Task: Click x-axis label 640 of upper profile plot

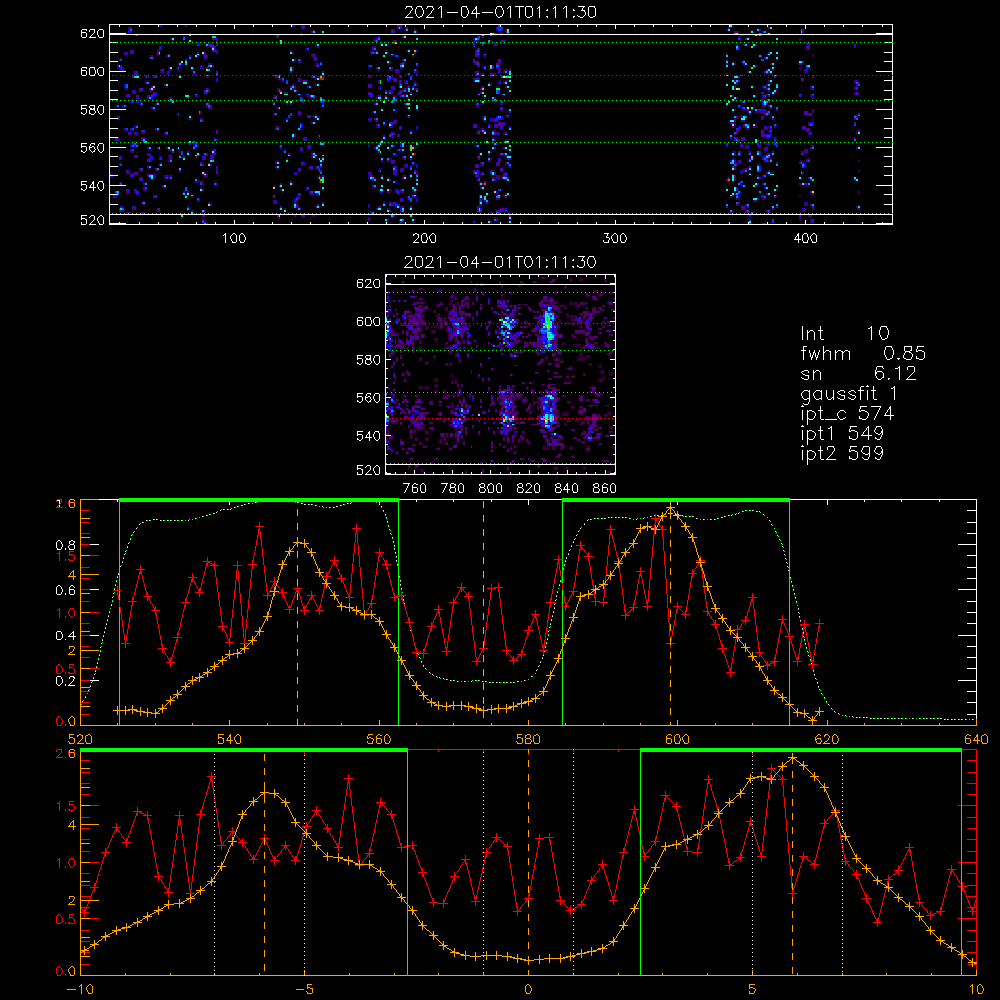Action: click(976, 739)
